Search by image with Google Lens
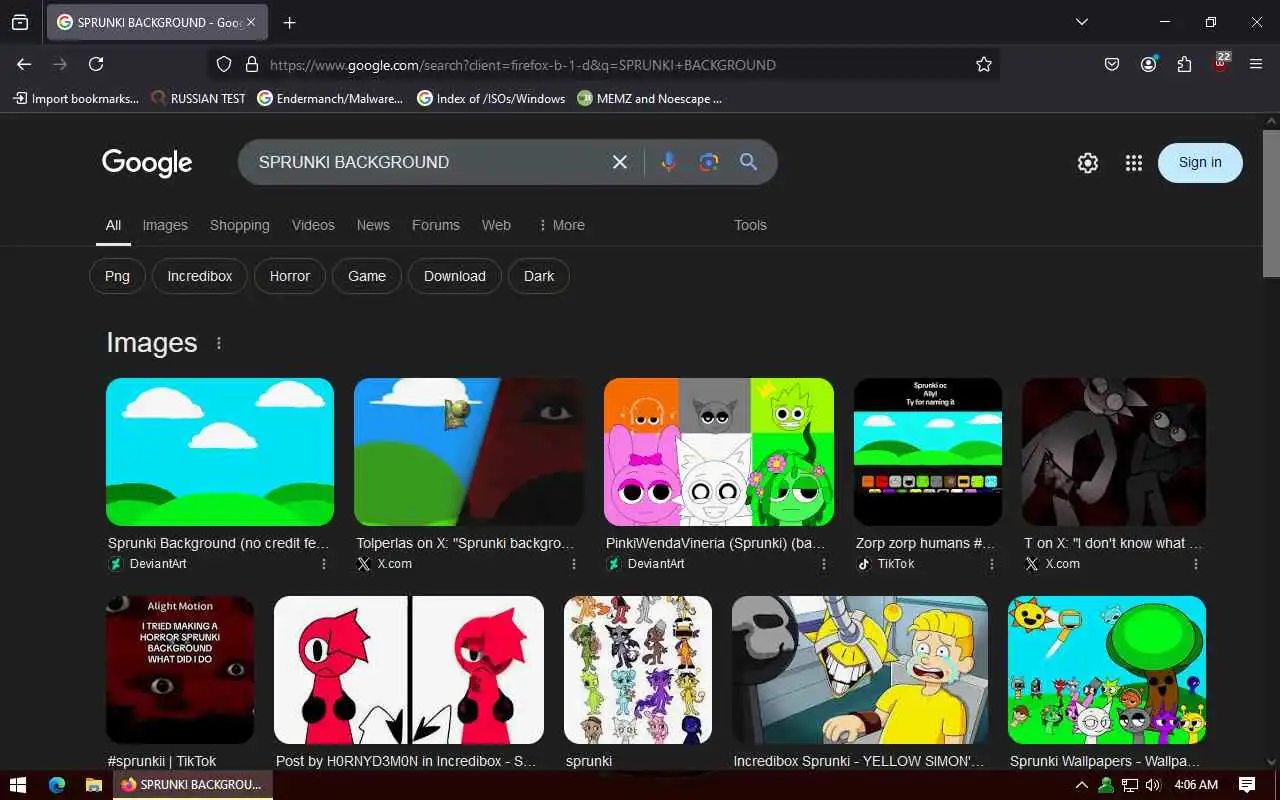This screenshot has height=800, width=1280. [709, 162]
